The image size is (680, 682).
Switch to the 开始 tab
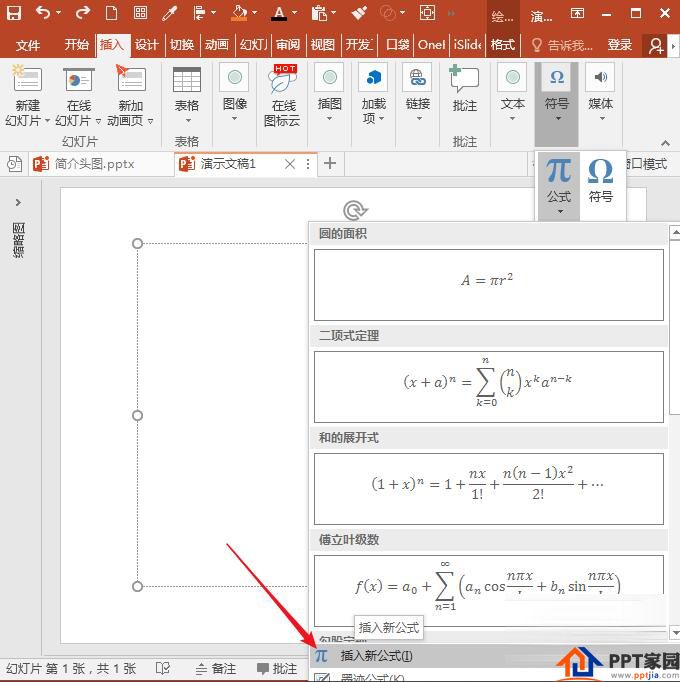tap(77, 45)
